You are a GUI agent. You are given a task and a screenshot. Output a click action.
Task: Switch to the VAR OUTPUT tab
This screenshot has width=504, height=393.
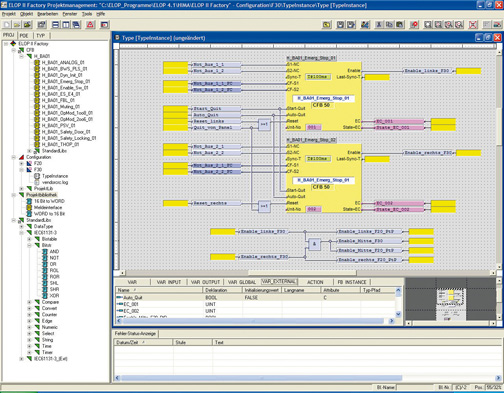205,282
